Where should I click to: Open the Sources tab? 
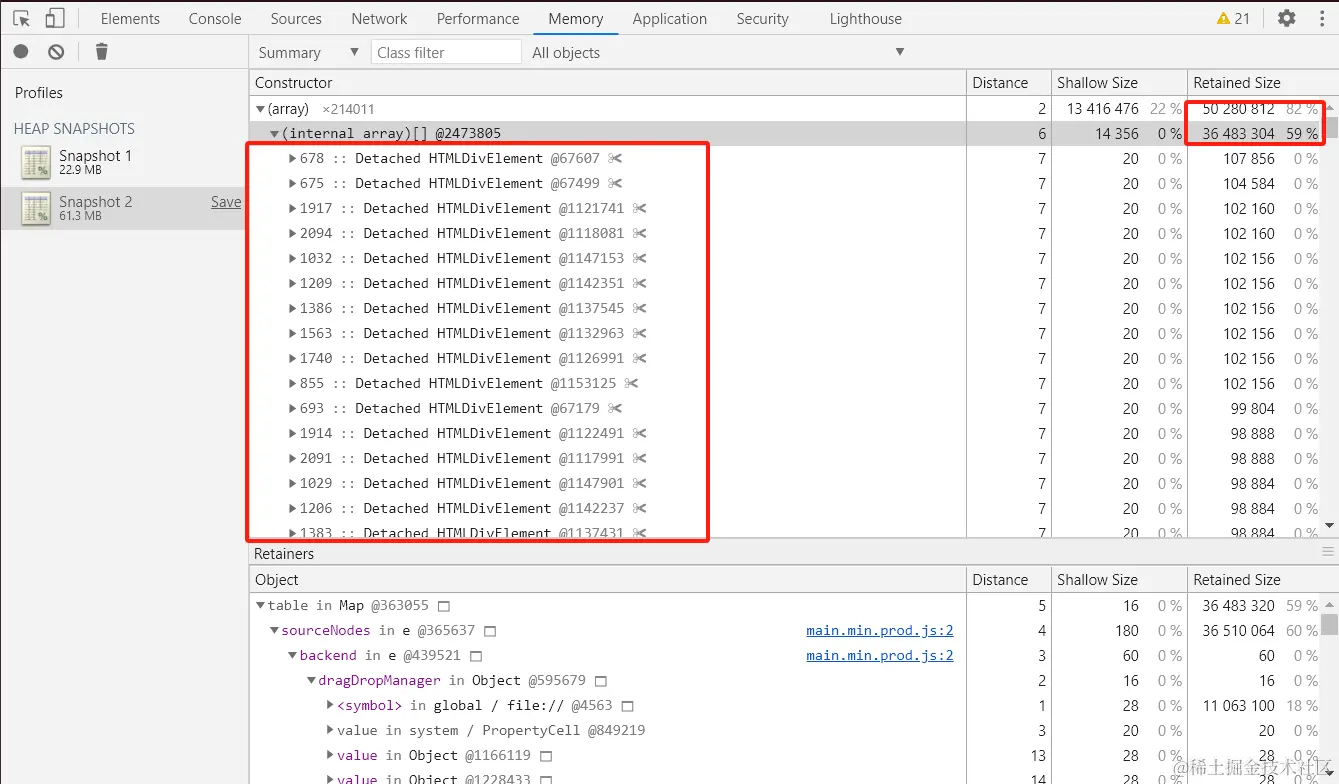[296, 18]
